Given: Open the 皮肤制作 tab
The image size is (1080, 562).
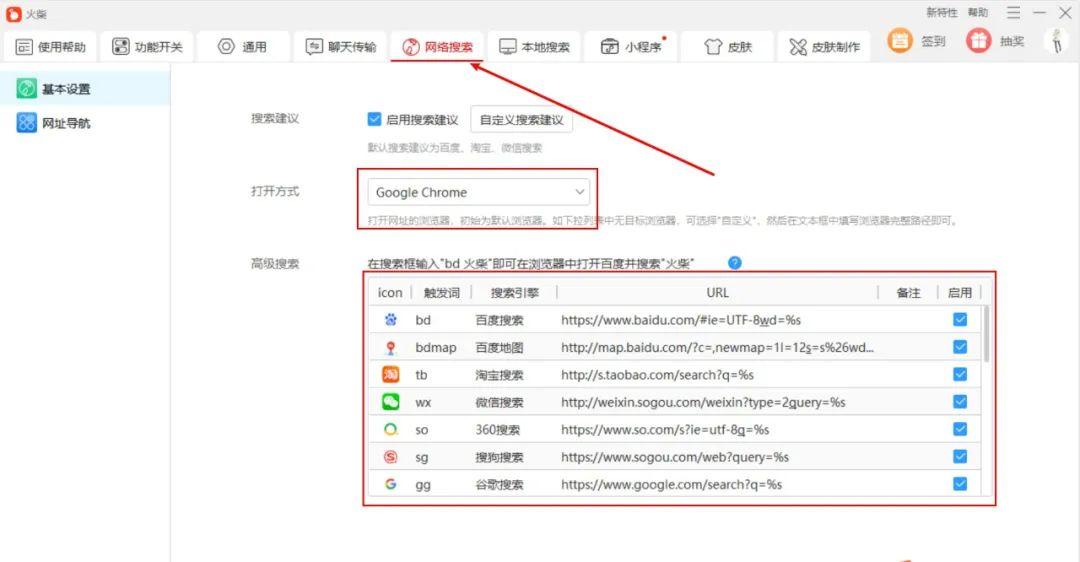Looking at the screenshot, I should click(x=824, y=47).
